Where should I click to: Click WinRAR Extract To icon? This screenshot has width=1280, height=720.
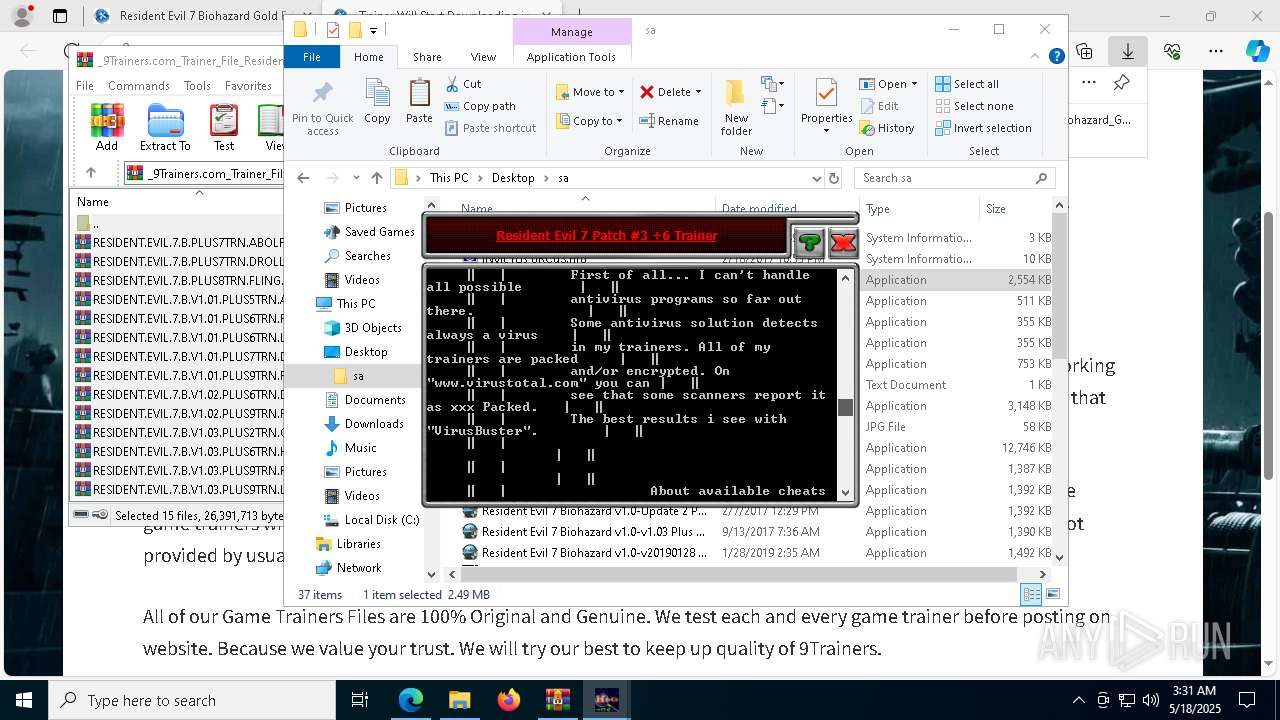click(x=165, y=128)
